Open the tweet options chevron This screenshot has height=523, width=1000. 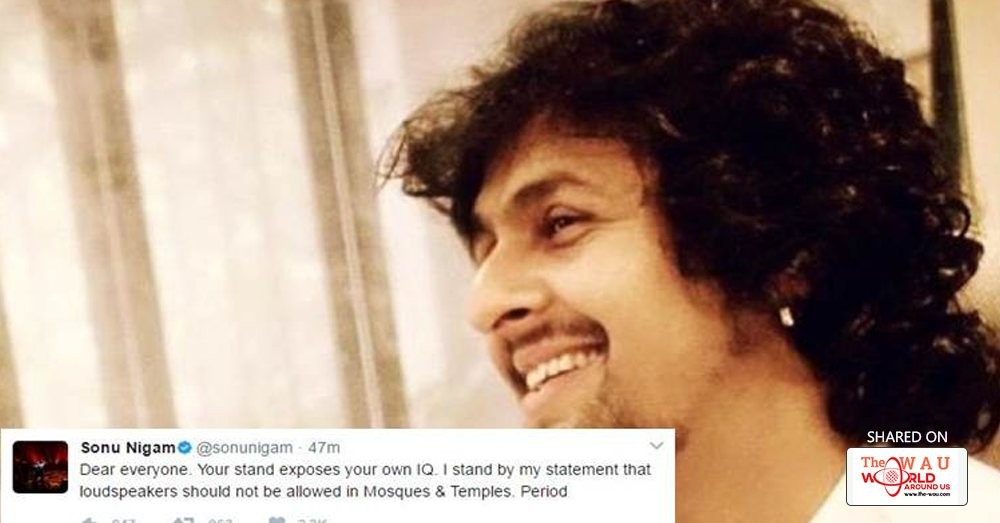point(656,446)
